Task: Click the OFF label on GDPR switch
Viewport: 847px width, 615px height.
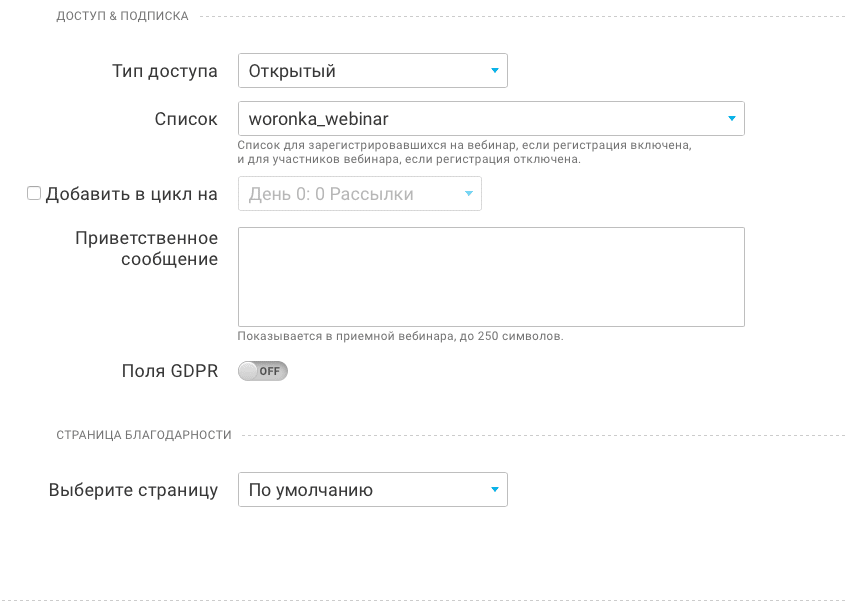Action: (x=270, y=371)
